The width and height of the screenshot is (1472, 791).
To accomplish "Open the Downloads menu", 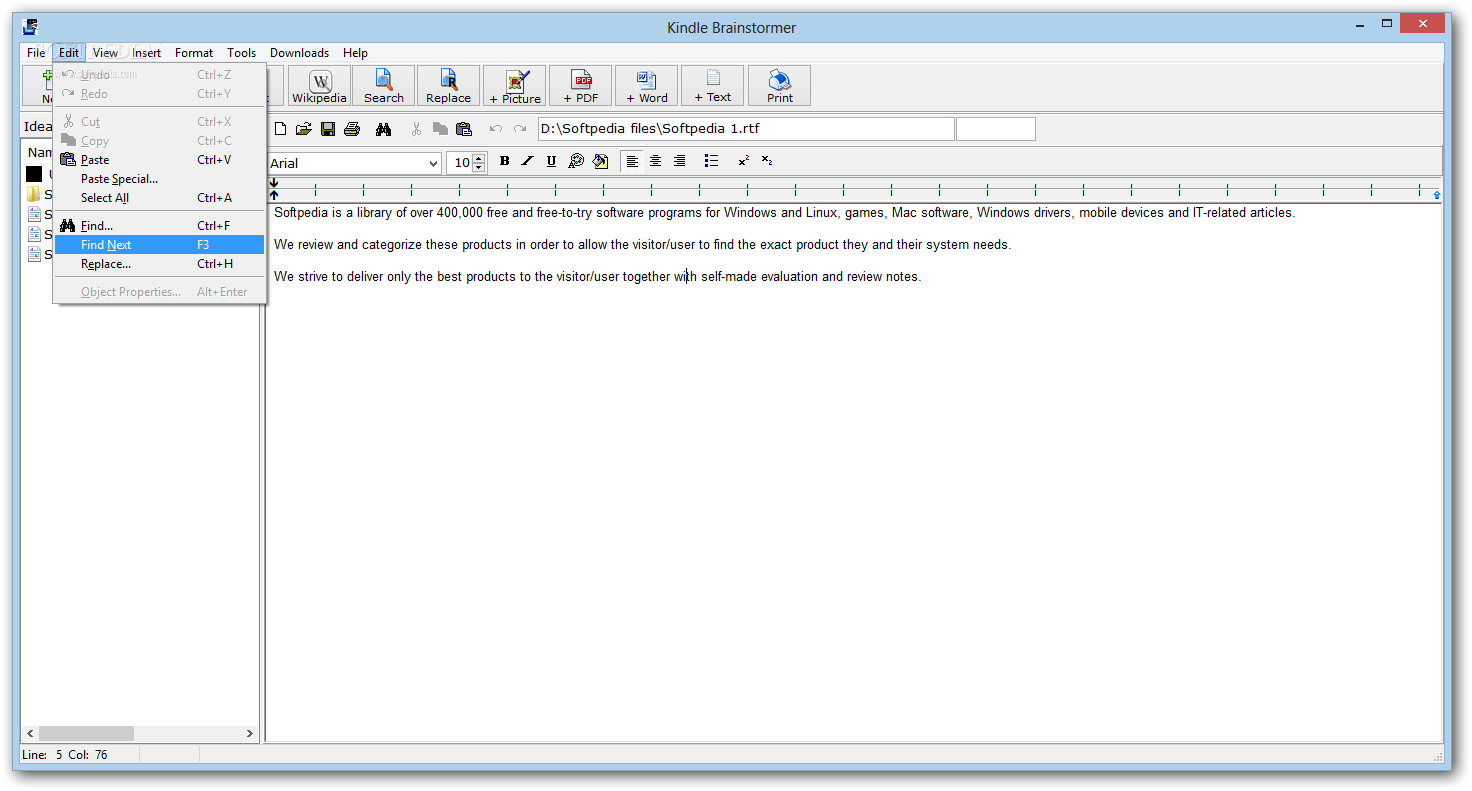I will click(x=299, y=53).
